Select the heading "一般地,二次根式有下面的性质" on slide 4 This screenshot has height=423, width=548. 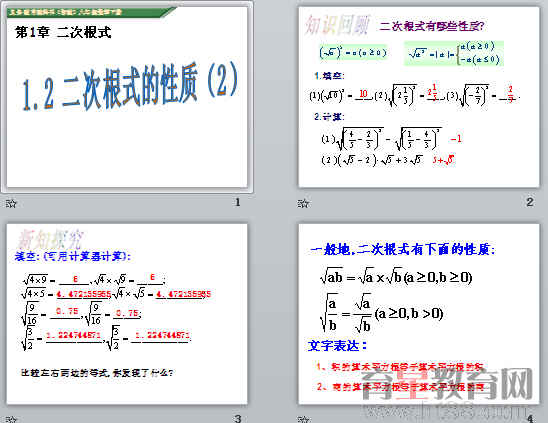coord(402,250)
